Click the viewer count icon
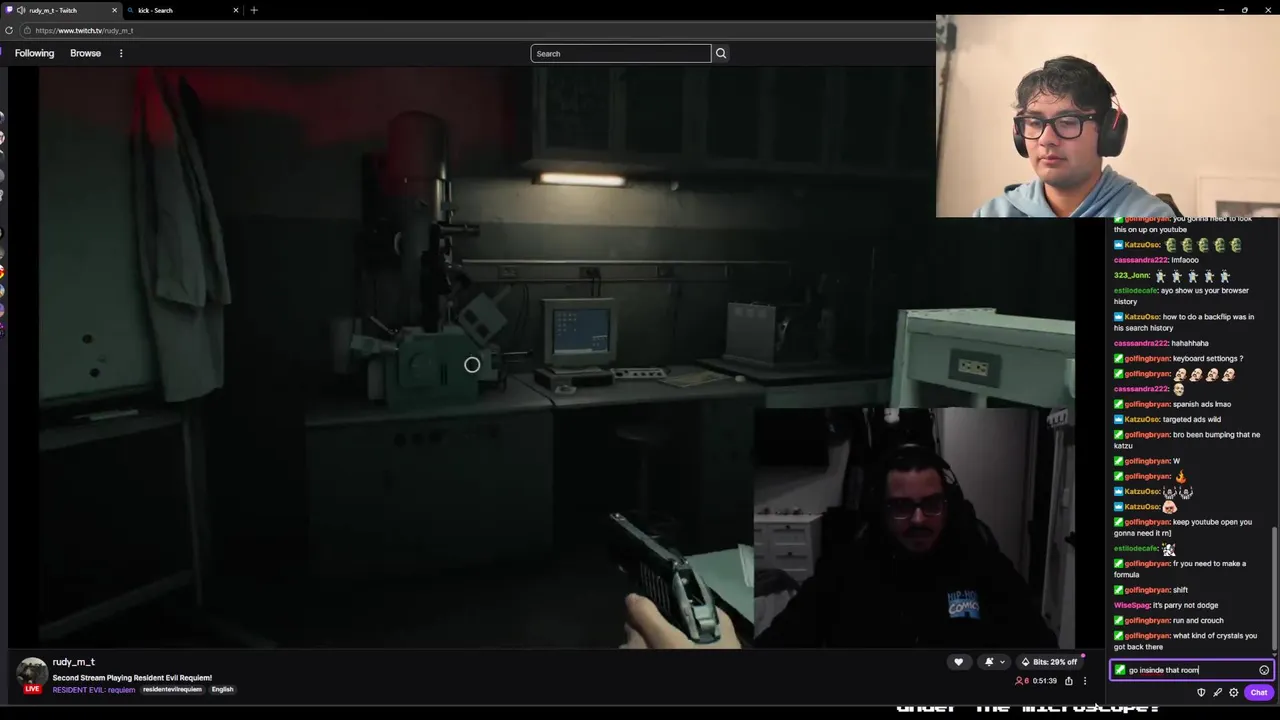 click(1019, 681)
